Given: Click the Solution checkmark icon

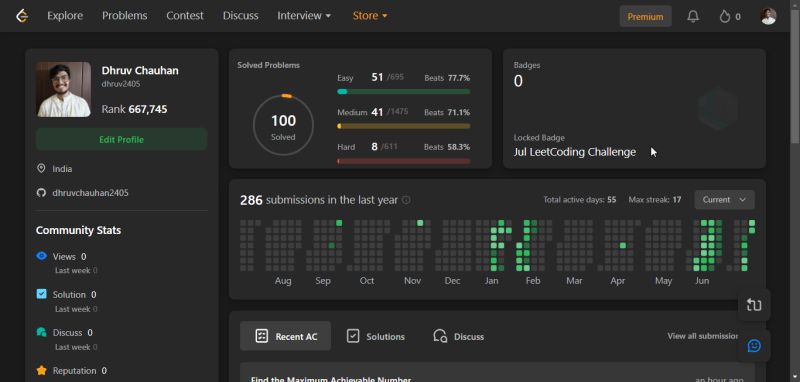Looking at the screenshot, I should 41,294.
